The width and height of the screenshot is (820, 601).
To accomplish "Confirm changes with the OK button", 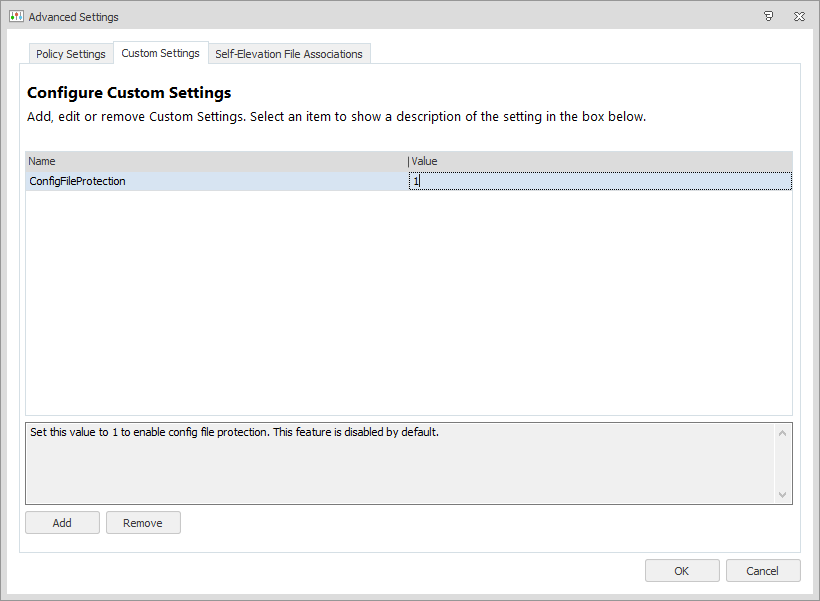I will [682, 571].
